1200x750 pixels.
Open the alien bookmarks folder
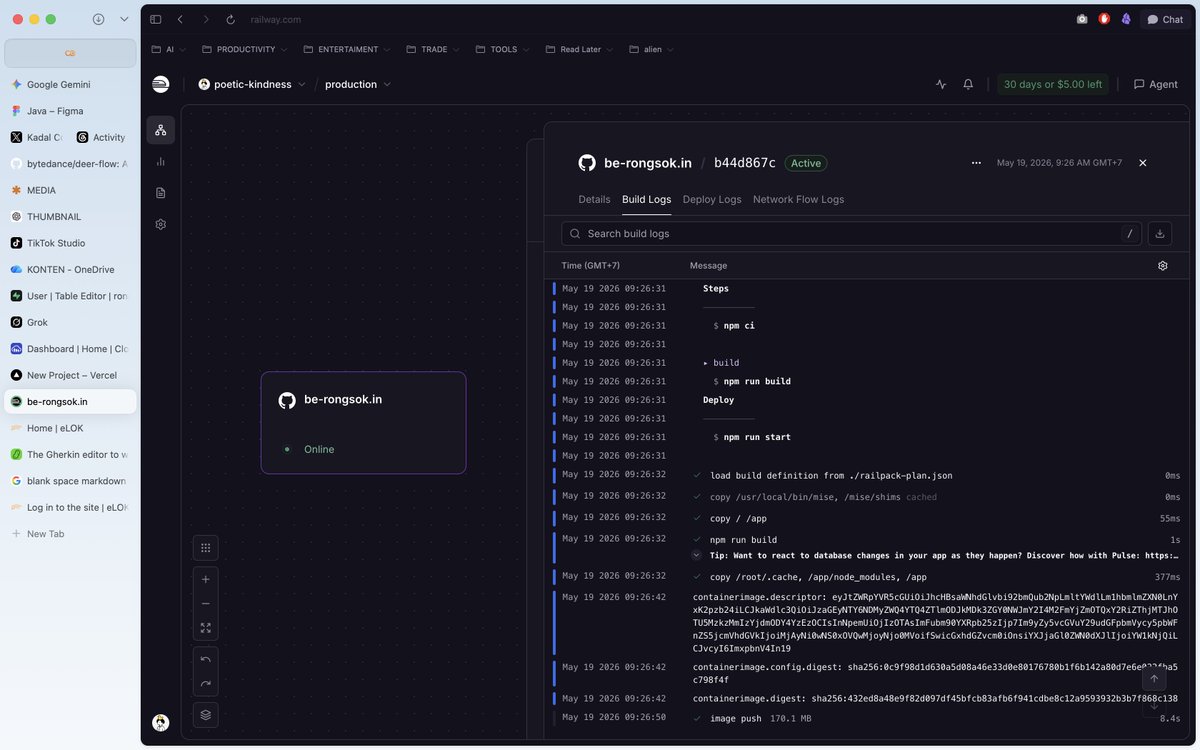pos(651,49)
